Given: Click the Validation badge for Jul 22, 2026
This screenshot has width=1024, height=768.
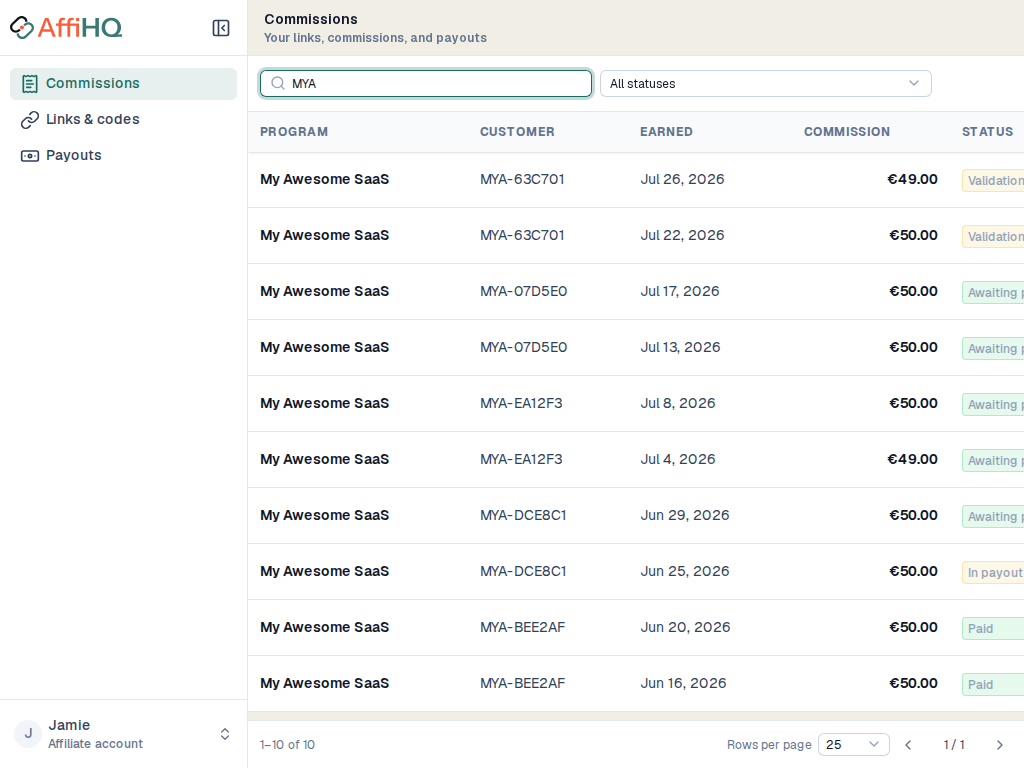Looking at the screenshot, I should (993, 236).
